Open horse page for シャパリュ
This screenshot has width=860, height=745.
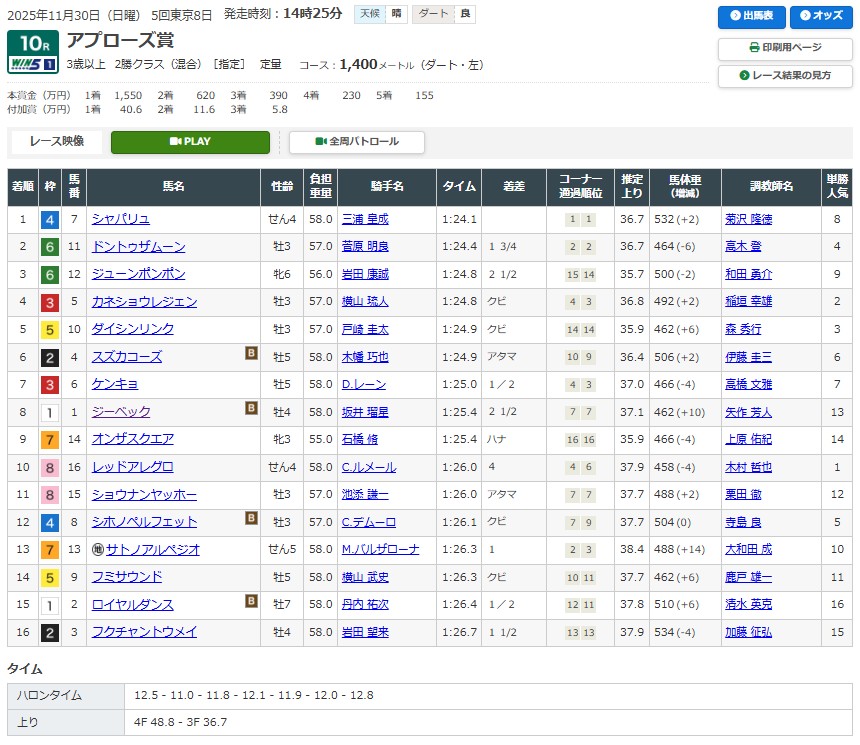(120, 219)
